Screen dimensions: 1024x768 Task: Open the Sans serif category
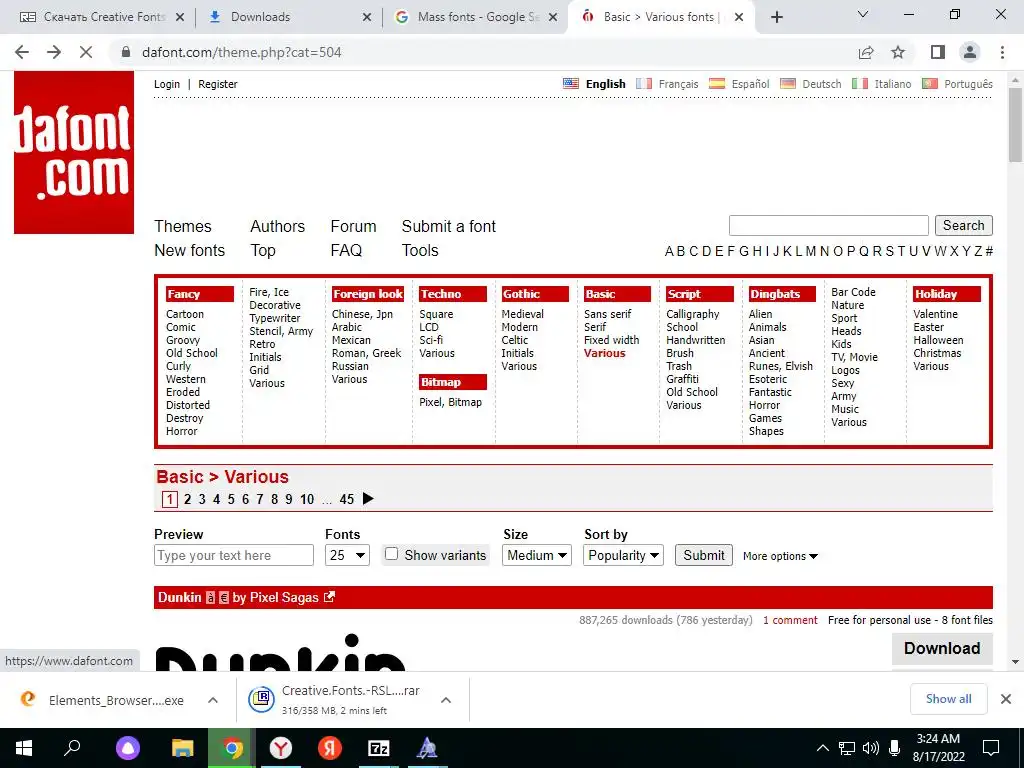click(x=607, y=314)
